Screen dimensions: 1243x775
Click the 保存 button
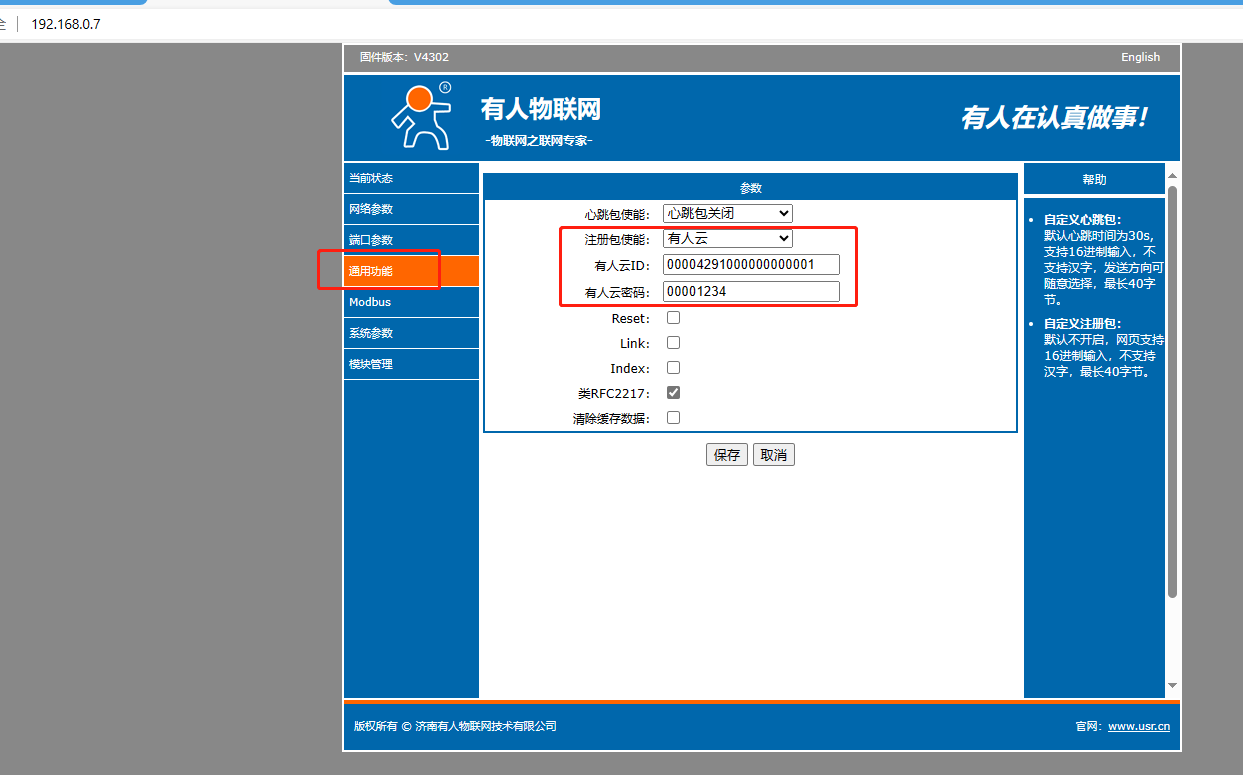point(727,455)
